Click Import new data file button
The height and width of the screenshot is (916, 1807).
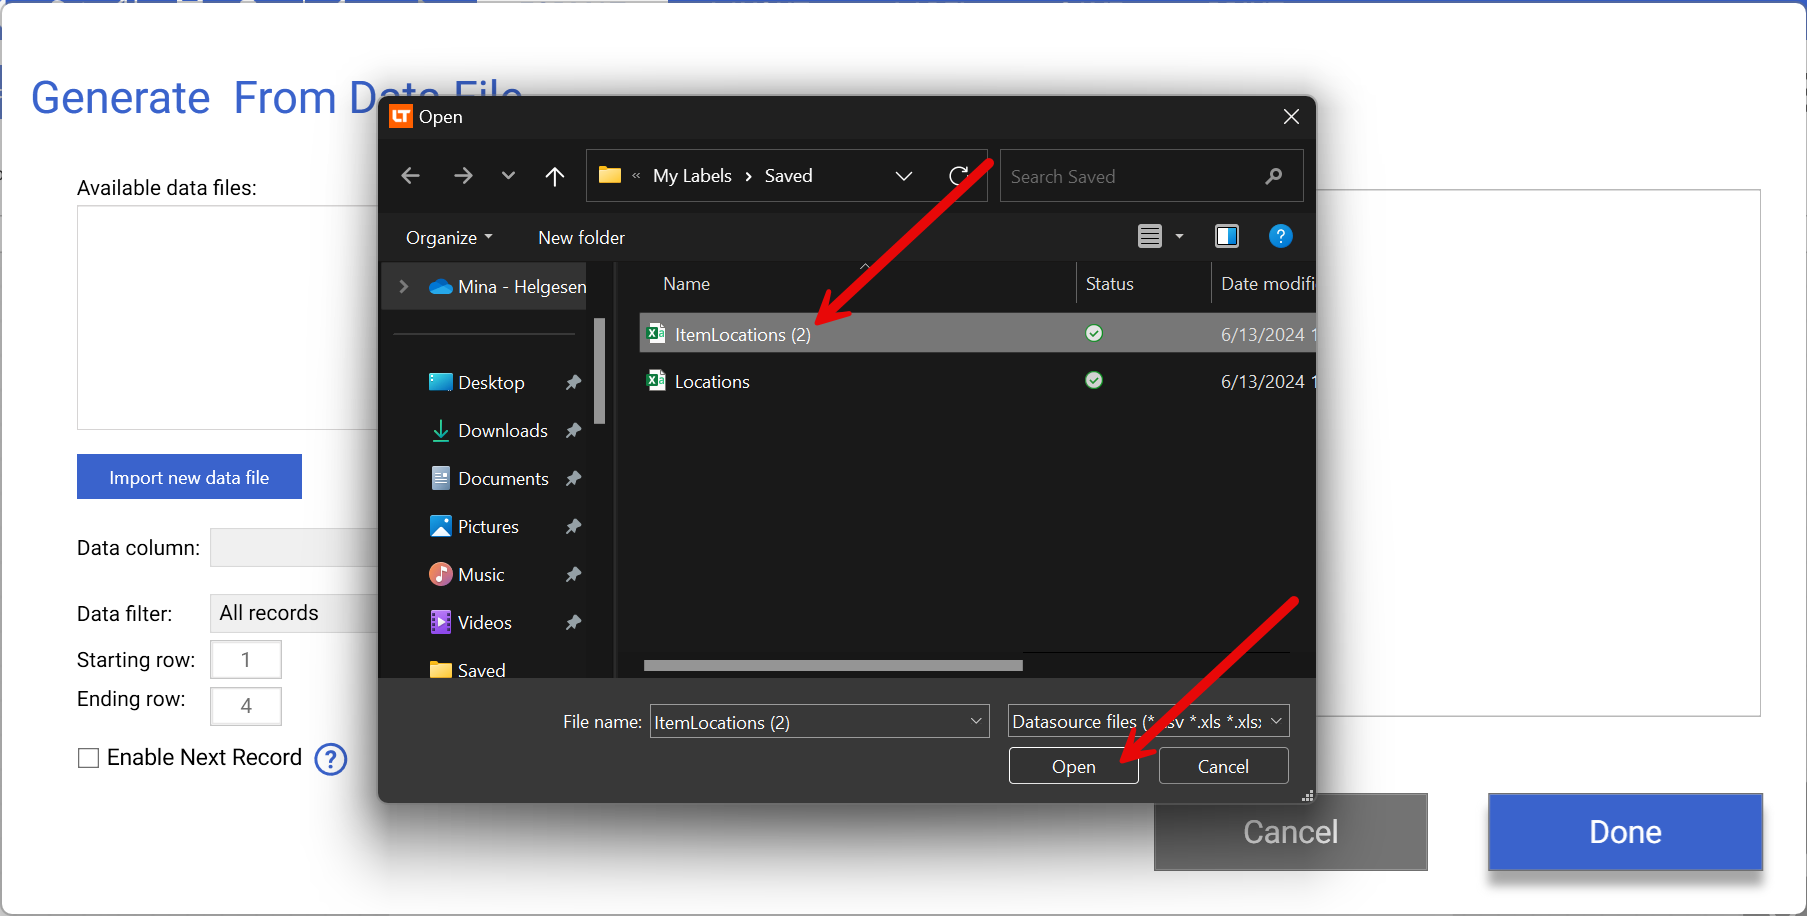pyautogui.click(x=189, y=477)
